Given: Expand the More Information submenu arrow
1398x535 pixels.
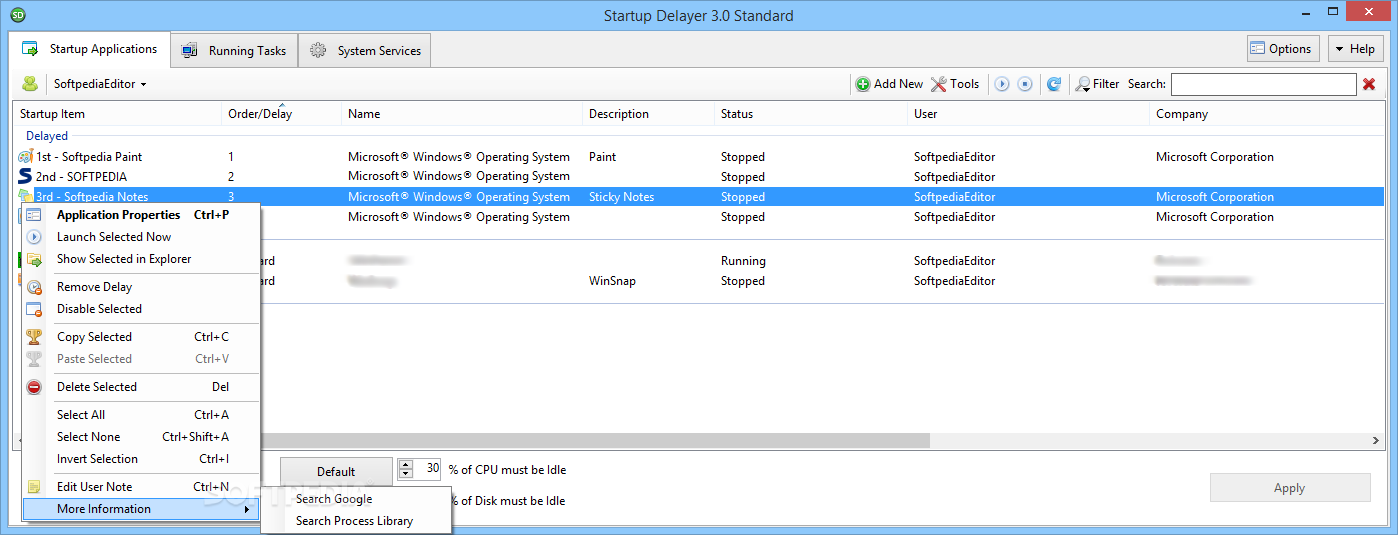Looking at the screenshot, I should 247,509.
